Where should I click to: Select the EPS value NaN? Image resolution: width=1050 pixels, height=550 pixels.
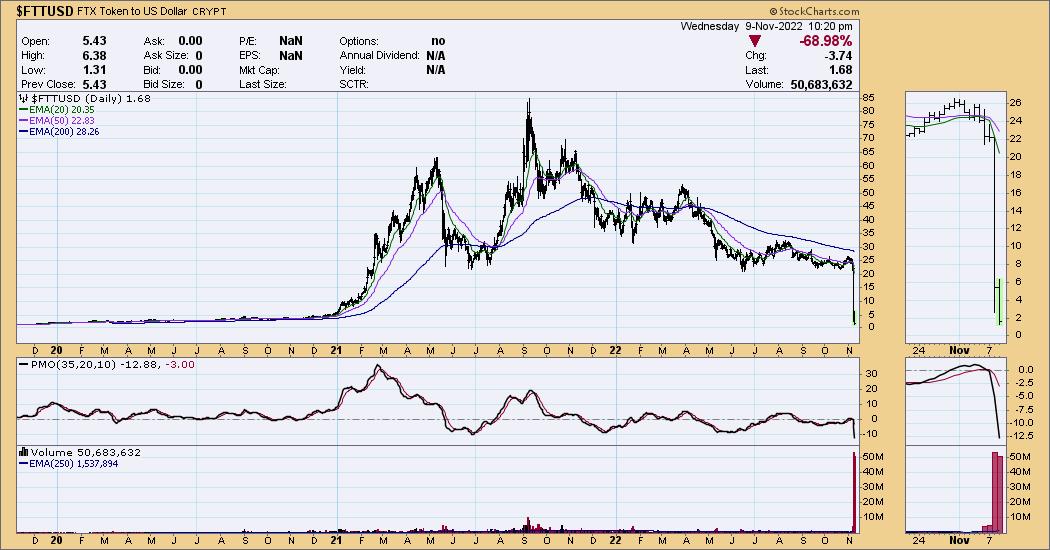[291, 56]
